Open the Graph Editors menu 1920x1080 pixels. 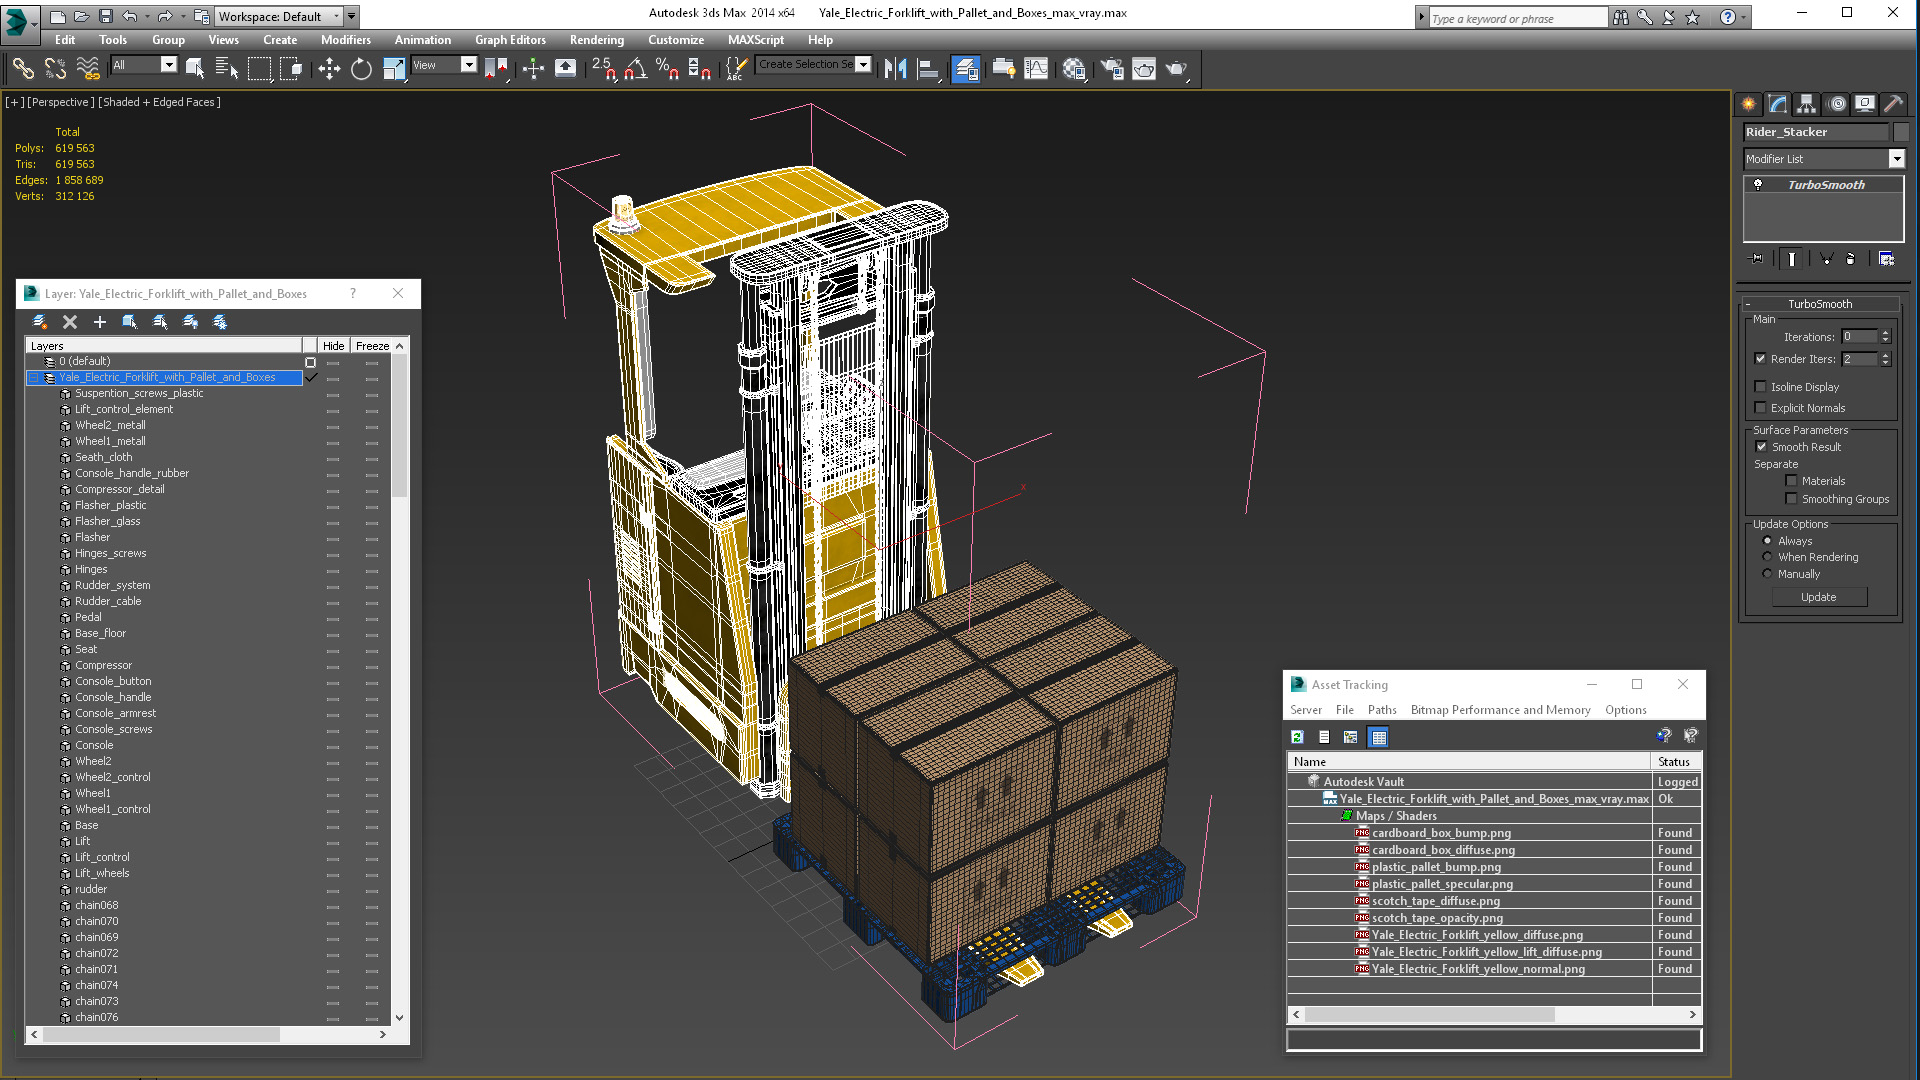point(510,40)
